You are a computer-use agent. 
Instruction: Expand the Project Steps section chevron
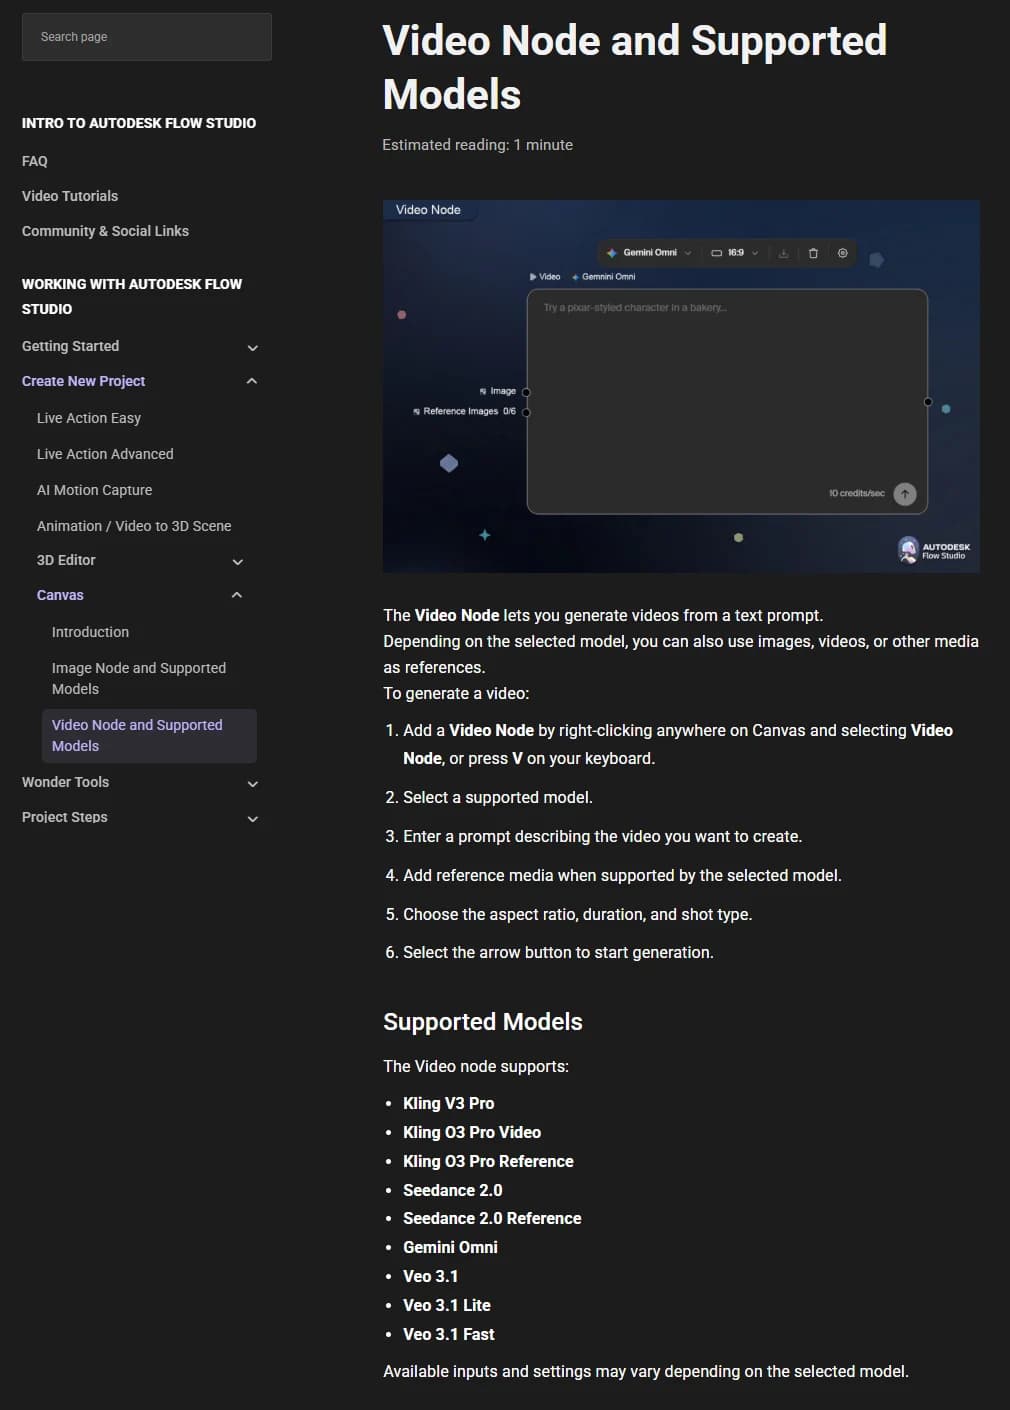point(252,818)
